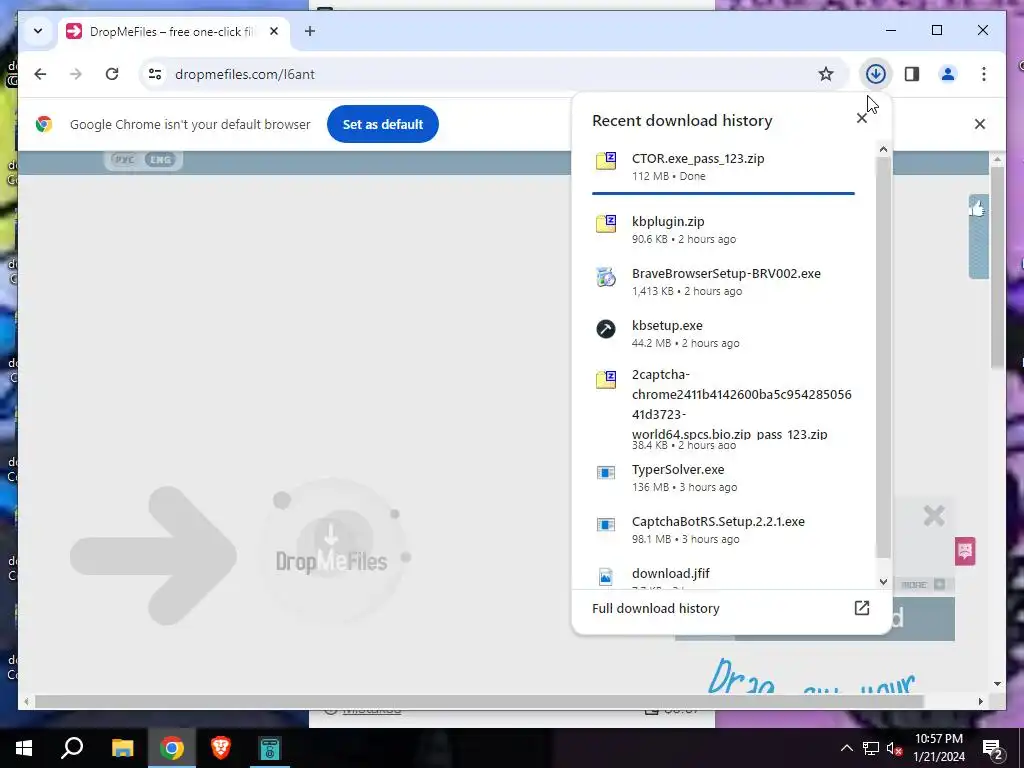Open the 2captcha-chrome zip download entry
The image size is (1024, 768).
[724, 409]
